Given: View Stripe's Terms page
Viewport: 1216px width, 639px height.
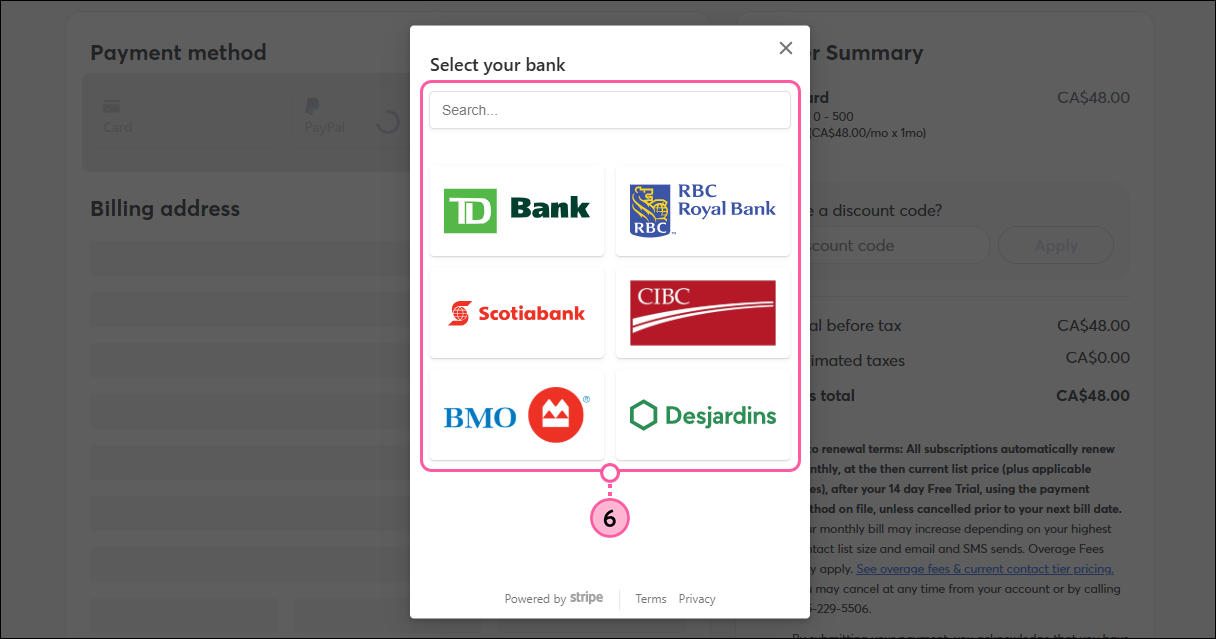Looking at the screenshot, I should pyautogui.click(x=650, y=598).
